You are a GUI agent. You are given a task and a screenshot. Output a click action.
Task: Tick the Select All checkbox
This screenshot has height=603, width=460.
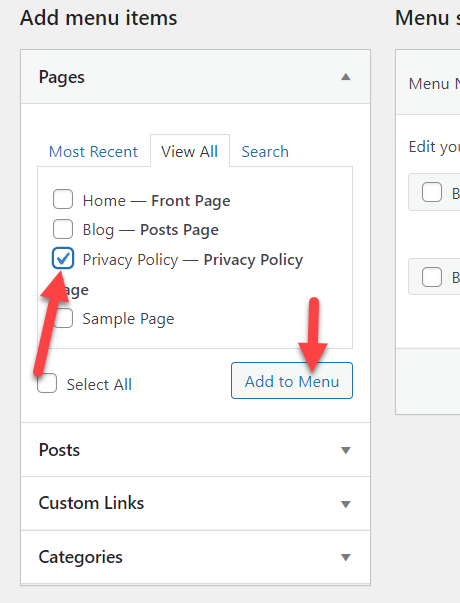(x=47, y=383)
